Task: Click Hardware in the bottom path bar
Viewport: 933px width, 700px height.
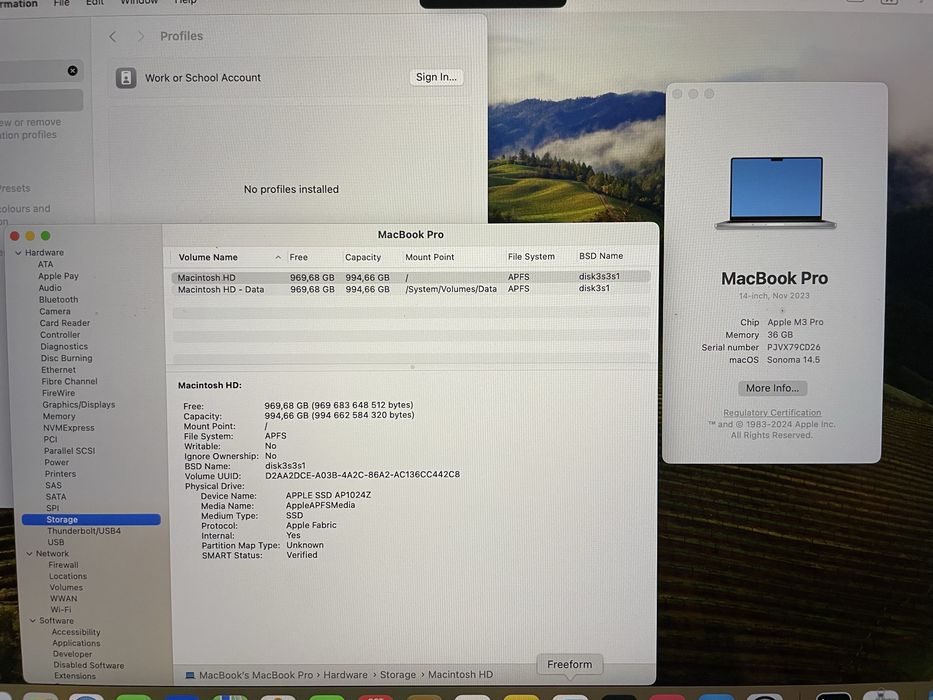Action: (345, 675)
